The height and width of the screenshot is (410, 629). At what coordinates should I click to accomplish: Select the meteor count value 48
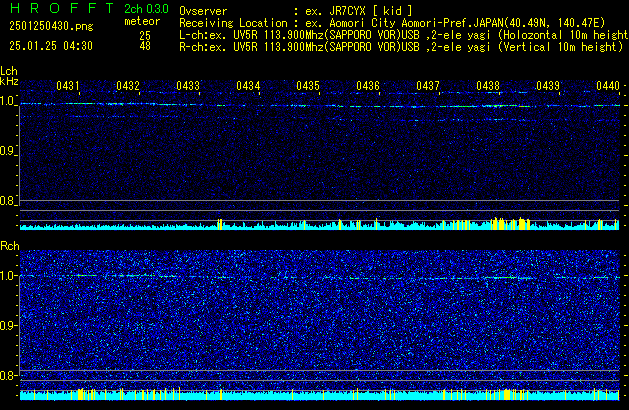pos(145,46)
